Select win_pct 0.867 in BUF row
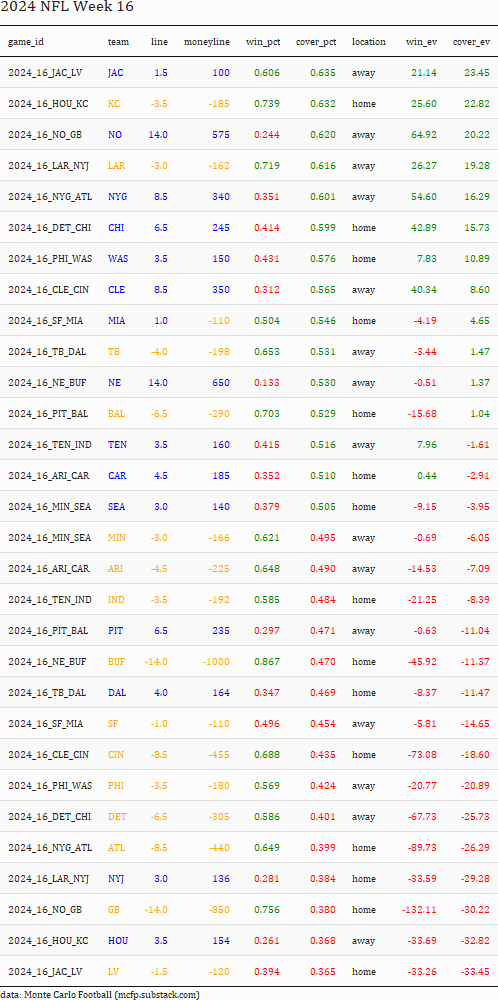 click(267, 661)
